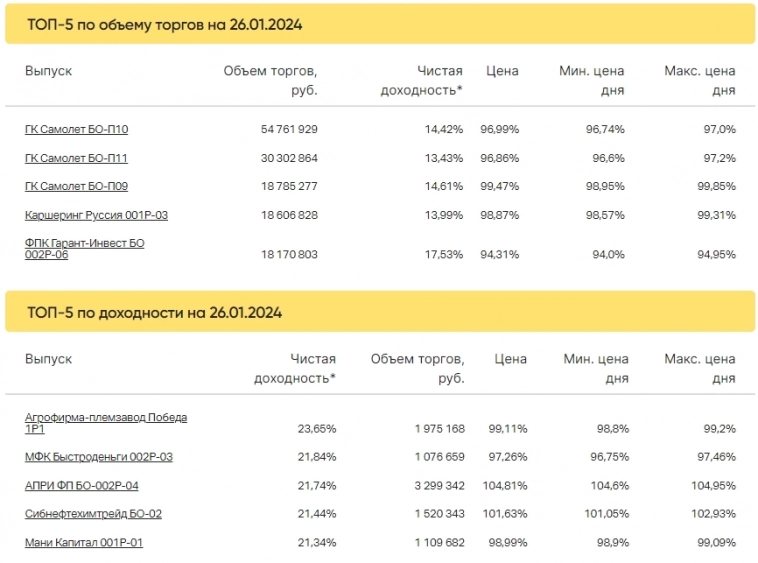This screenshot has width=758, height=563.
Task: Follow the ФПК Гарант-Инвест БО 002Р-06 link
Action: point(84,249)
